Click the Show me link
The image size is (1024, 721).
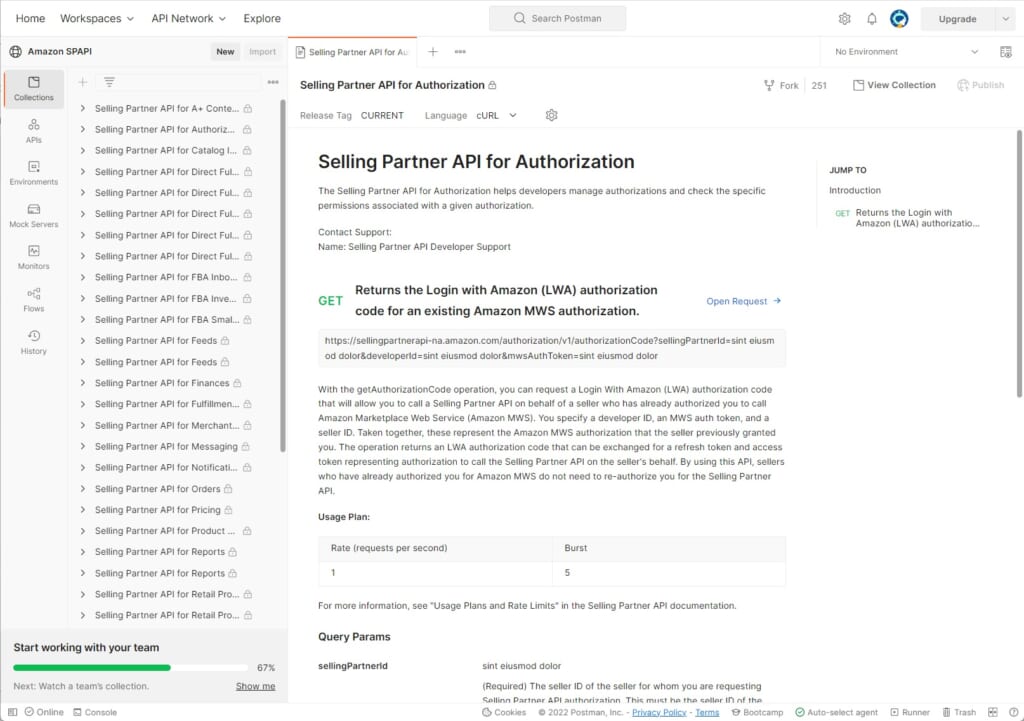coord(255,686)
